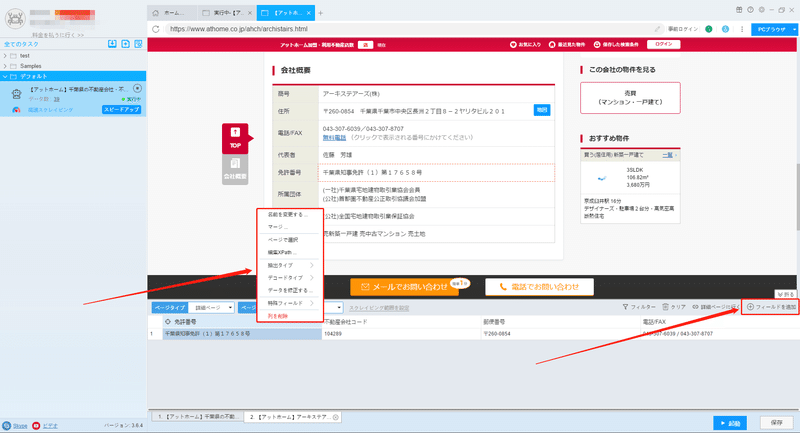Click the 事前ログイン button
Viewport: 800px width, 433px height.
[683, 29]
